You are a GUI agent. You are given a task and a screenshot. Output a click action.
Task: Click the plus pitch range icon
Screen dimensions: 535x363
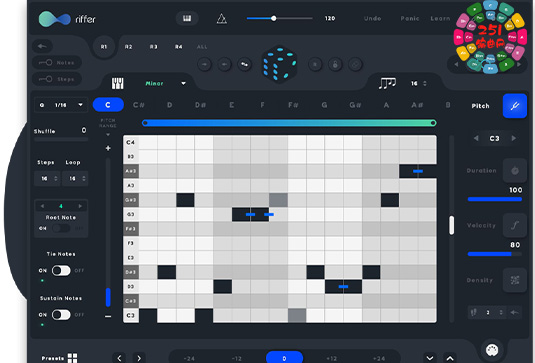[108, 148]
